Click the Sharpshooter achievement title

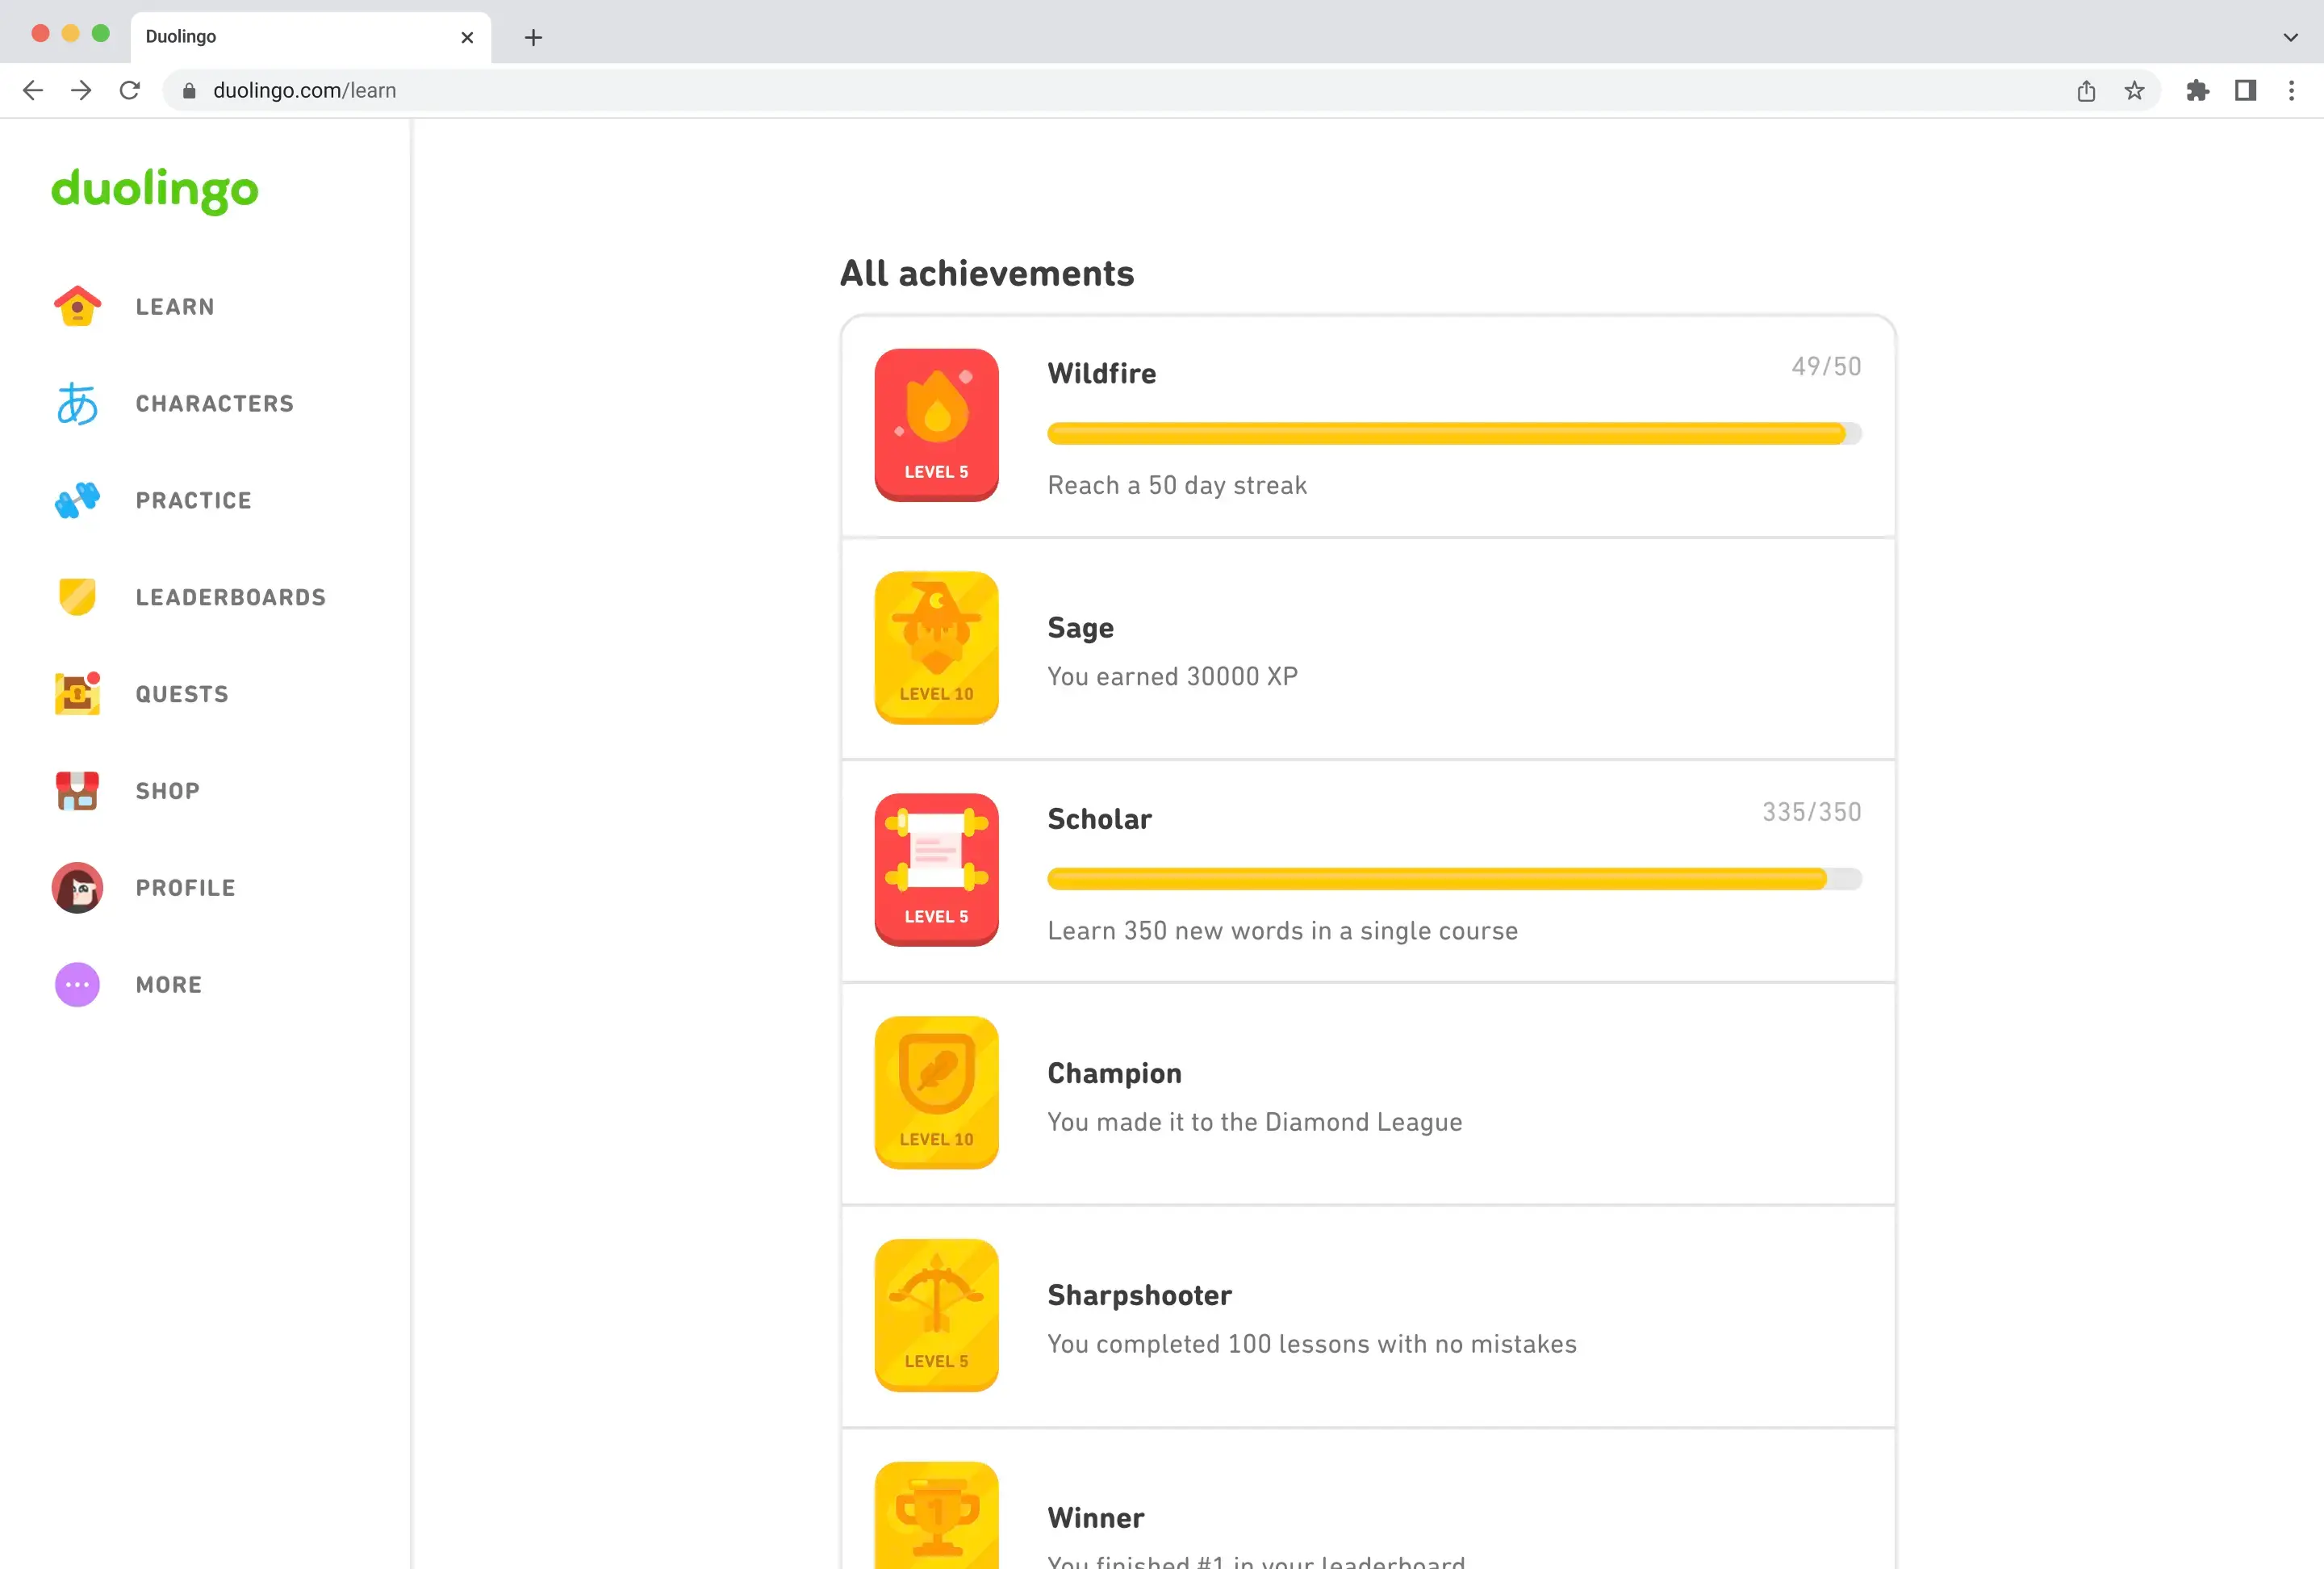1139,1295
